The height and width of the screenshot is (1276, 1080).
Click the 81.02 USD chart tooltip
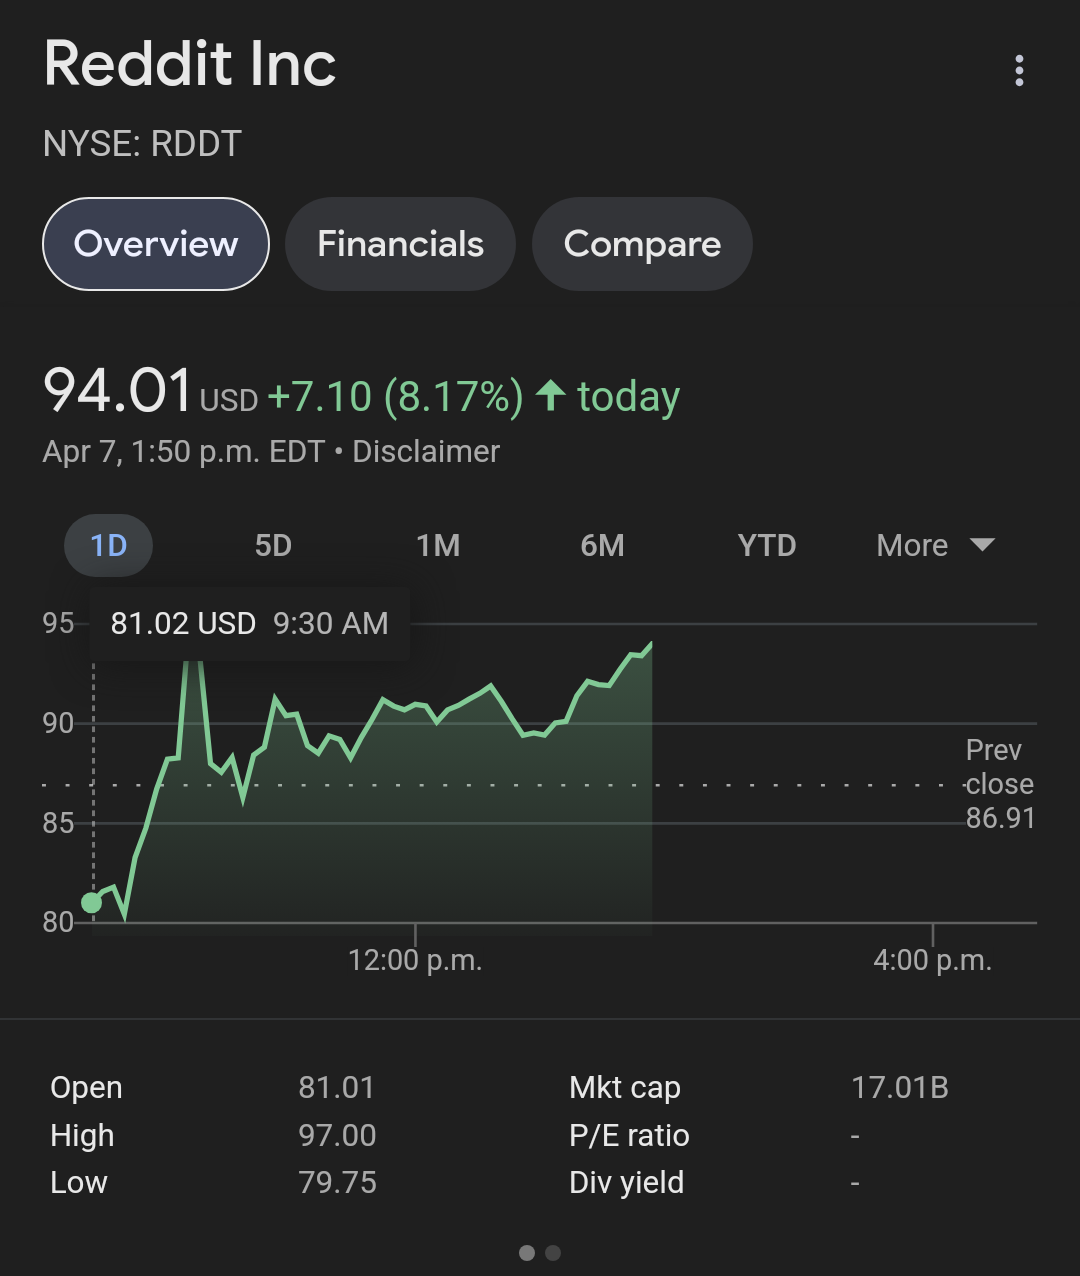click(250, 623)
